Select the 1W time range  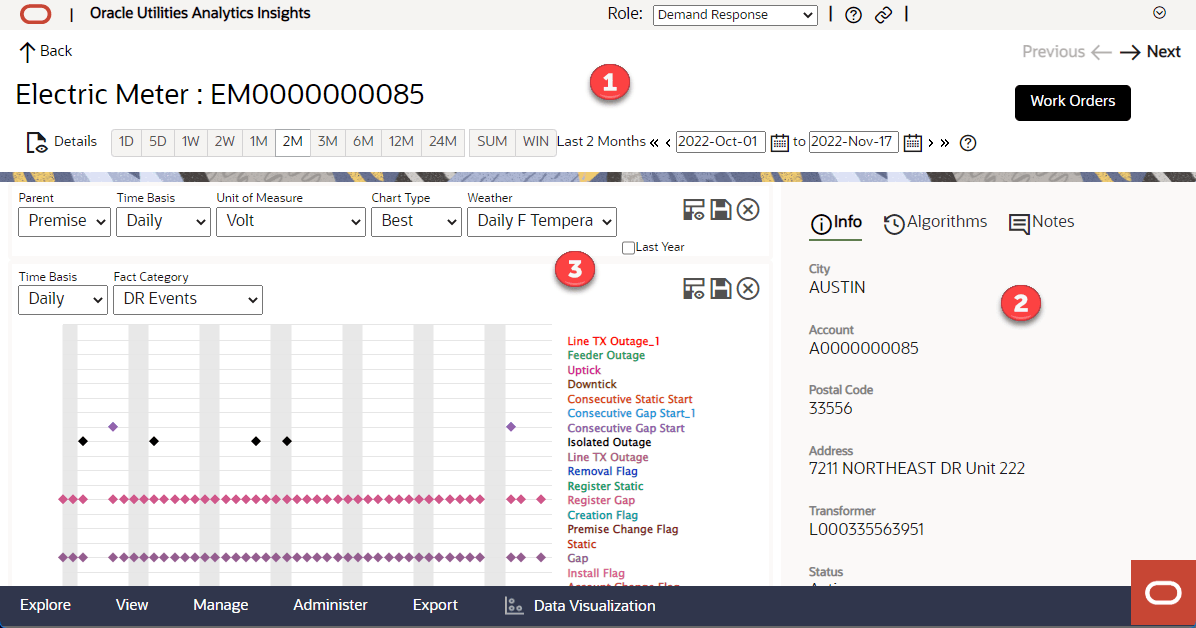click(x=191, y=142)
